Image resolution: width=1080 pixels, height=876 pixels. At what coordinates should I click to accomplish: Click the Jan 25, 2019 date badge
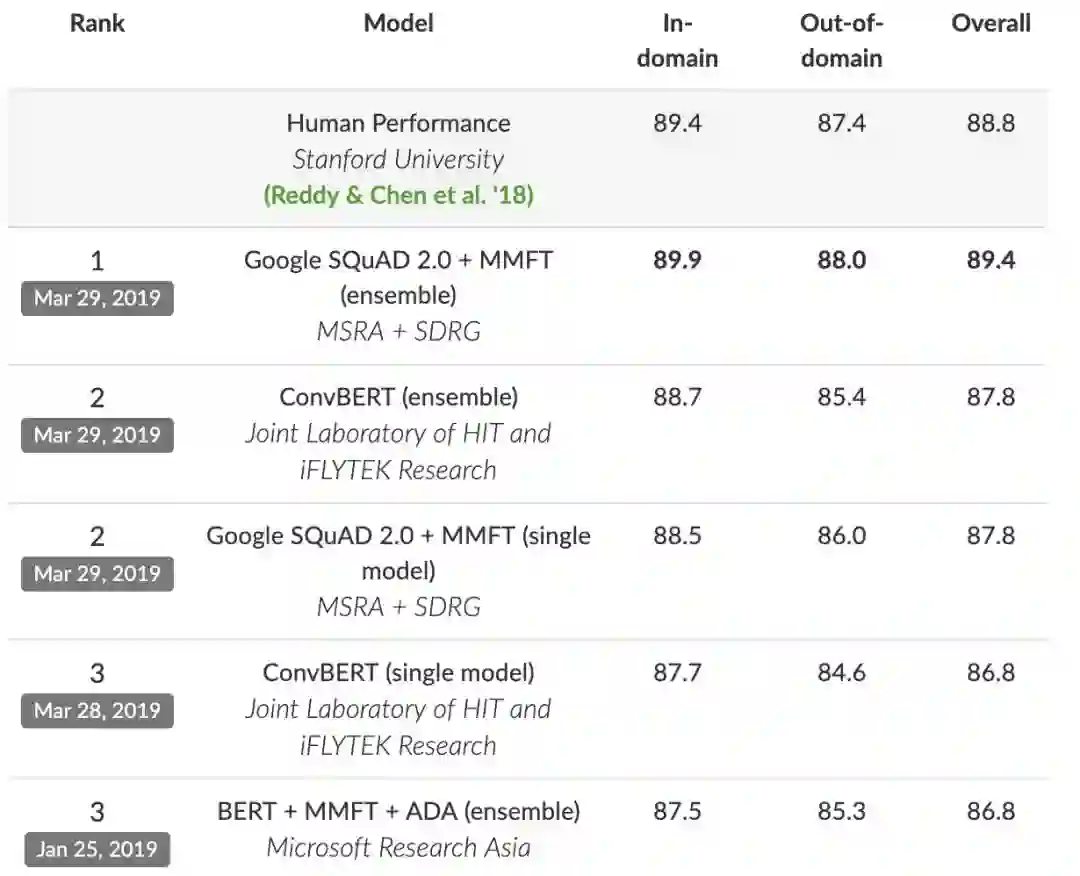point(97,849)
